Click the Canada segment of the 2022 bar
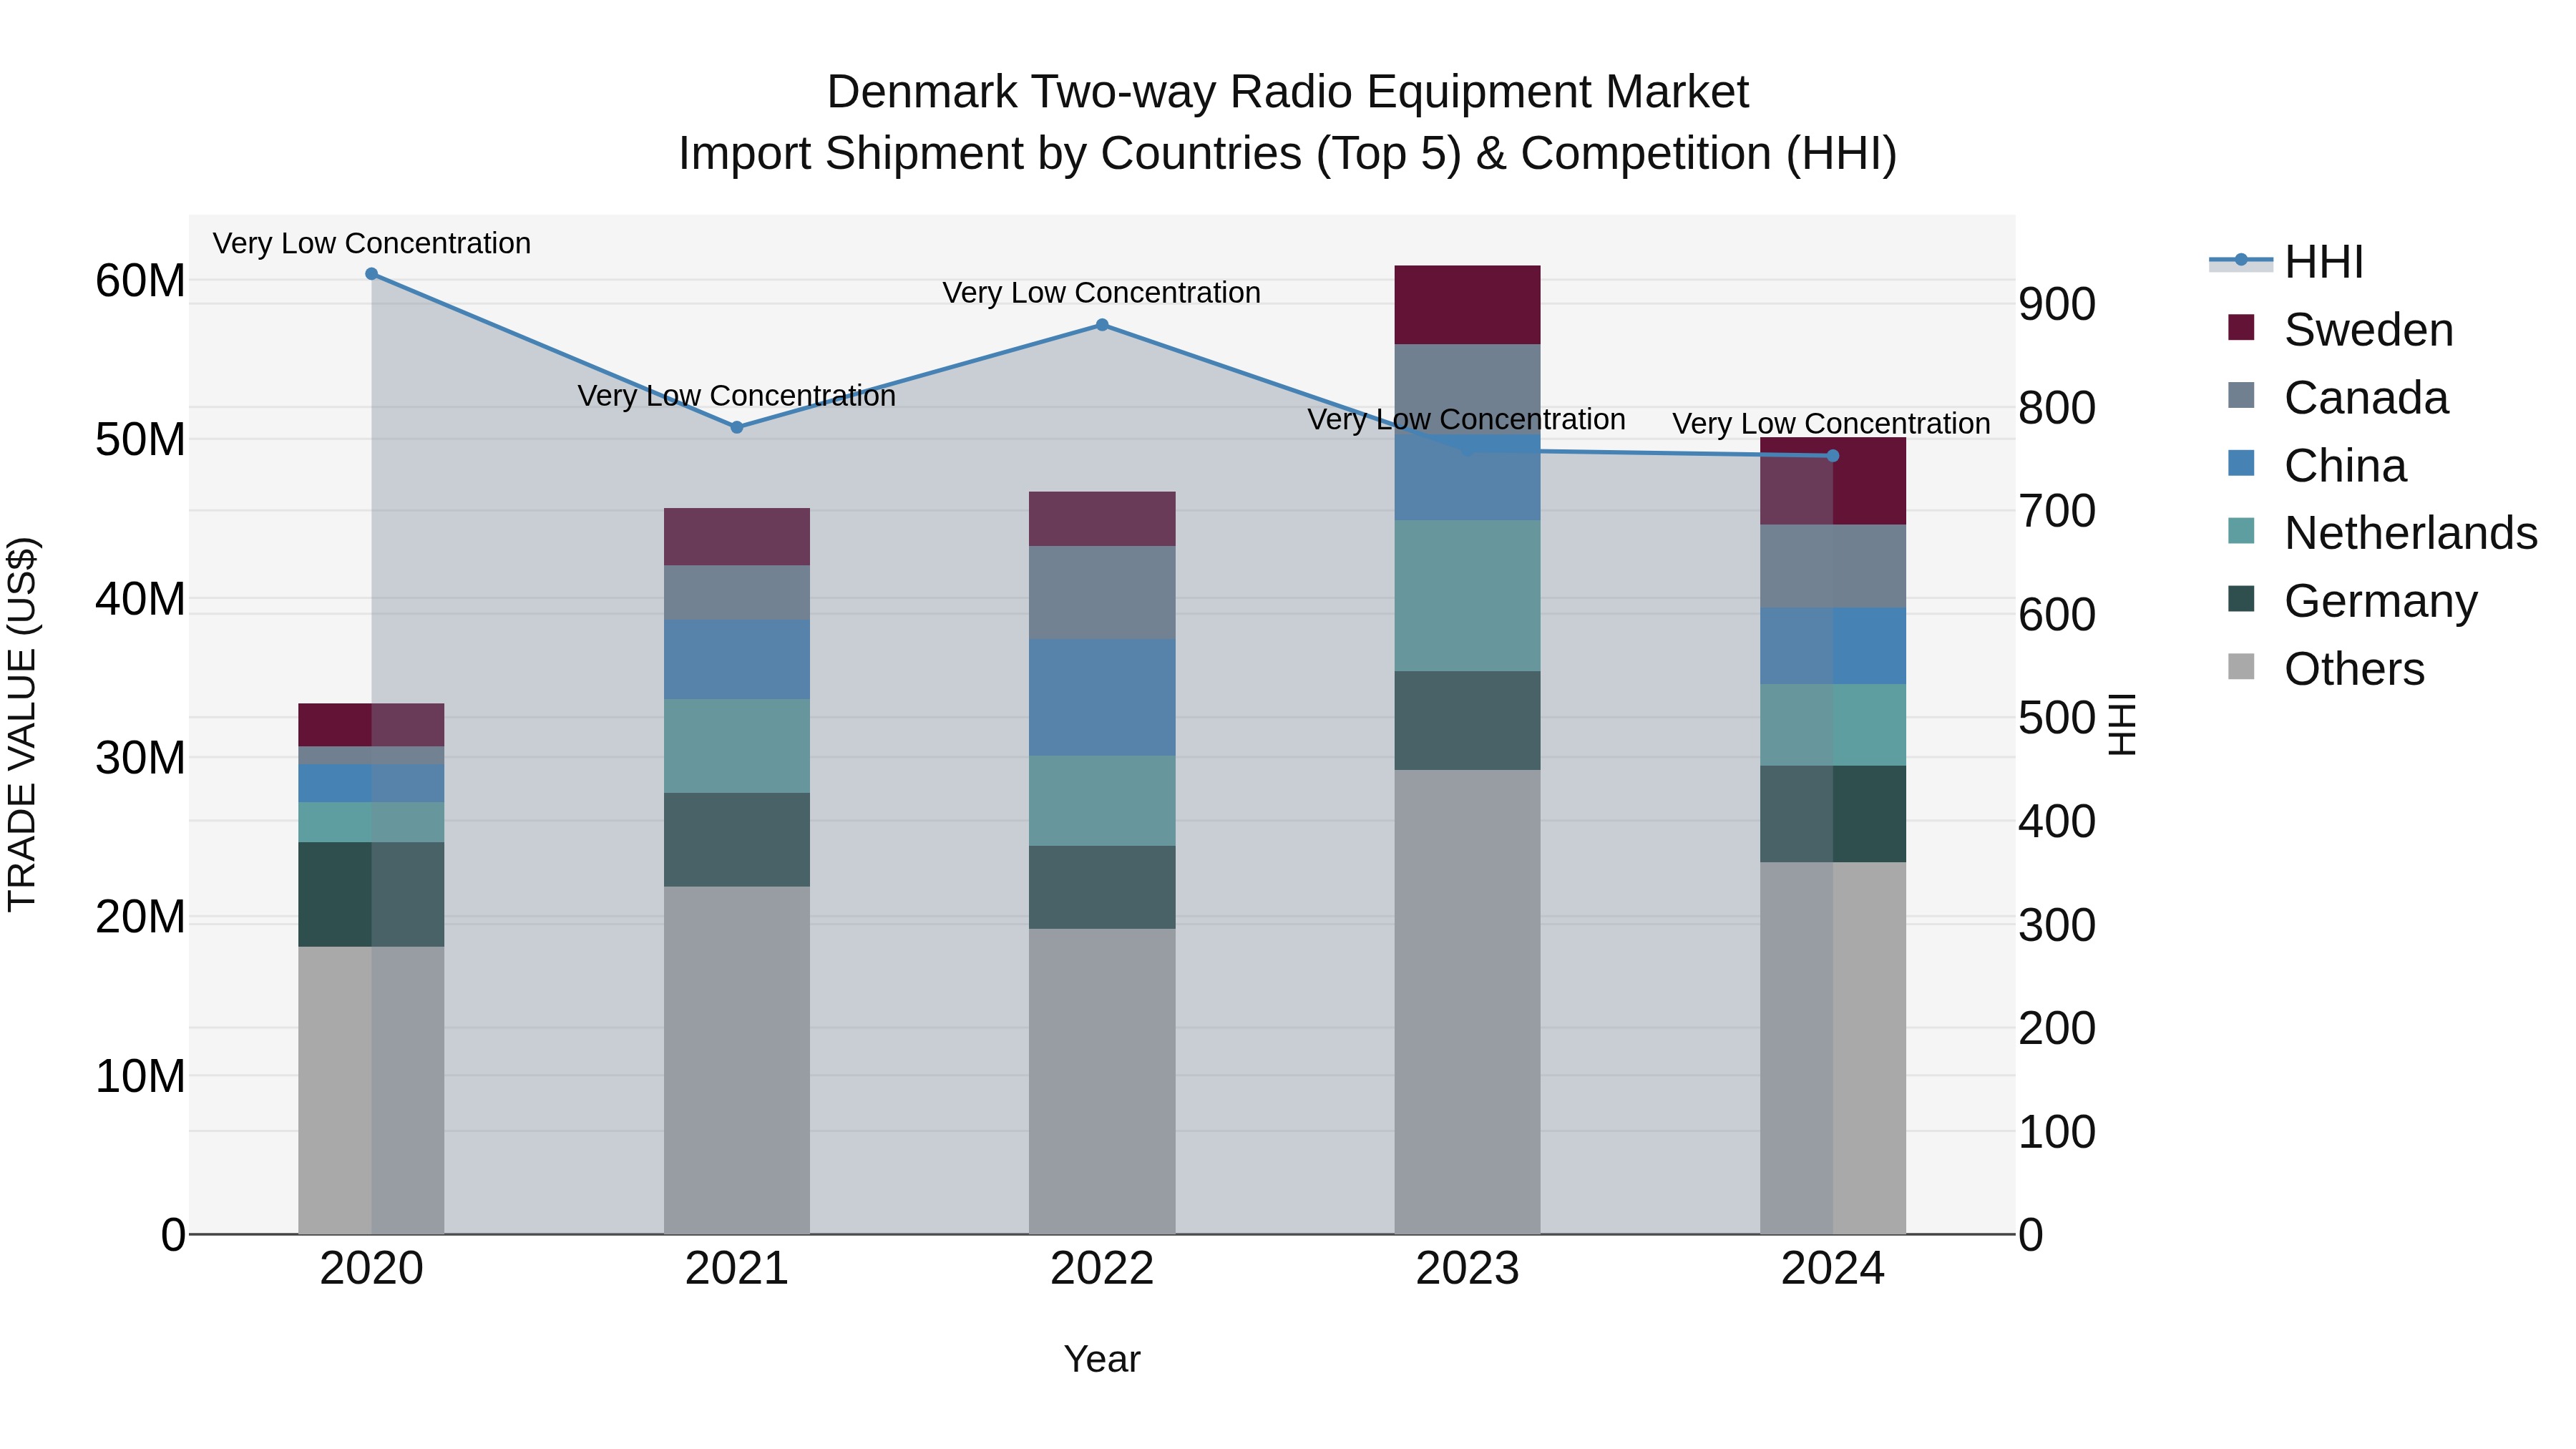 coord(1102,593)
